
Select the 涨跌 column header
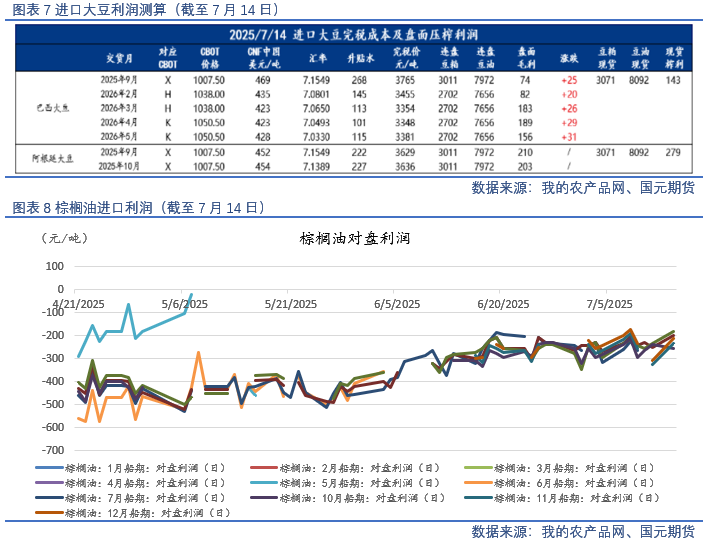569,58
